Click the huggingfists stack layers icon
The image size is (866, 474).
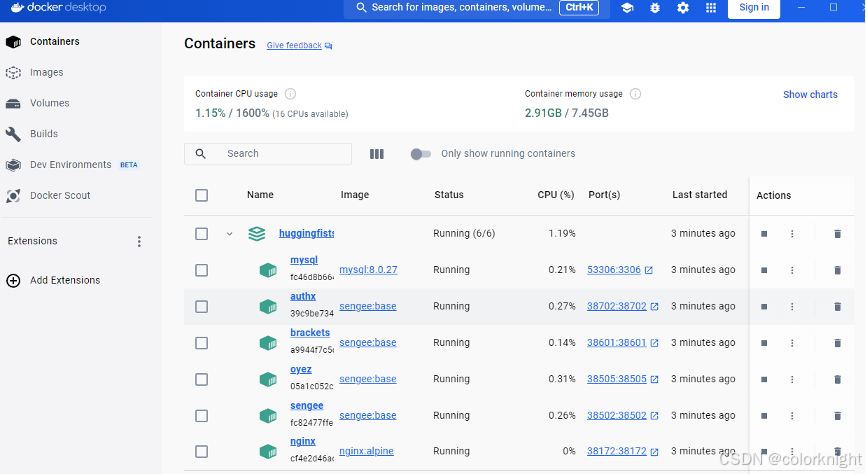coord(257,234)
